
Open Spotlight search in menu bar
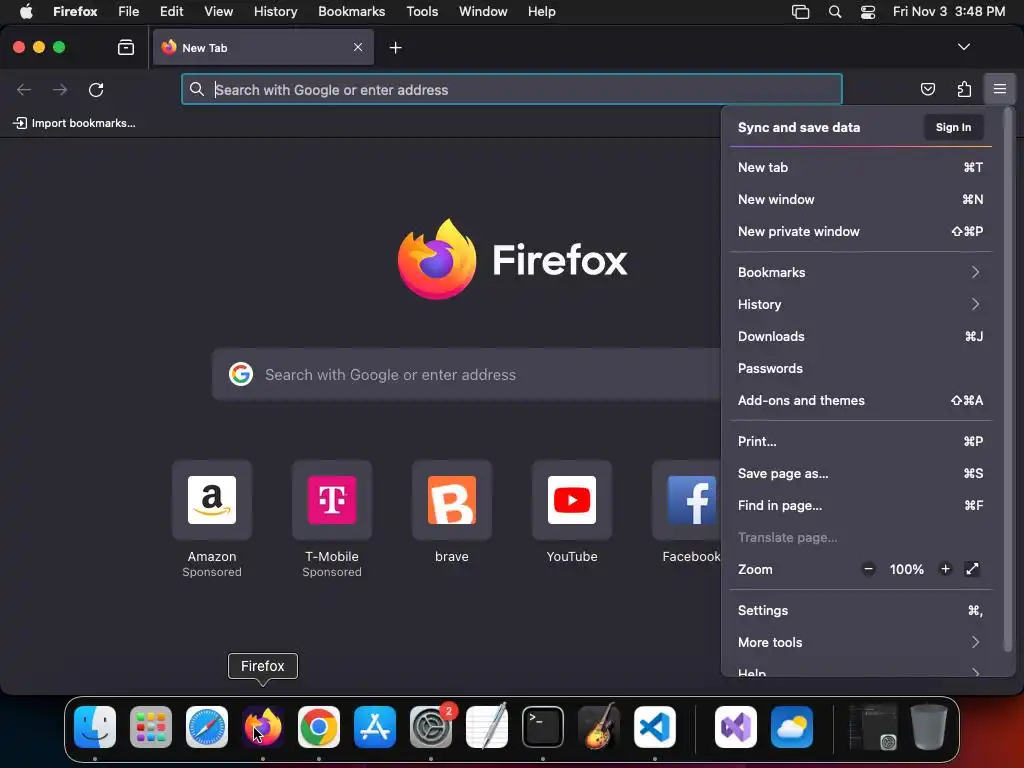[x=835, y=12]
